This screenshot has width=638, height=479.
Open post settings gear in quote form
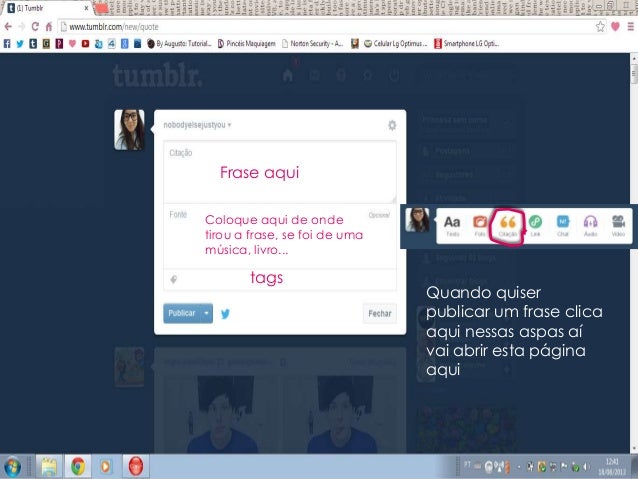[392, 125]
